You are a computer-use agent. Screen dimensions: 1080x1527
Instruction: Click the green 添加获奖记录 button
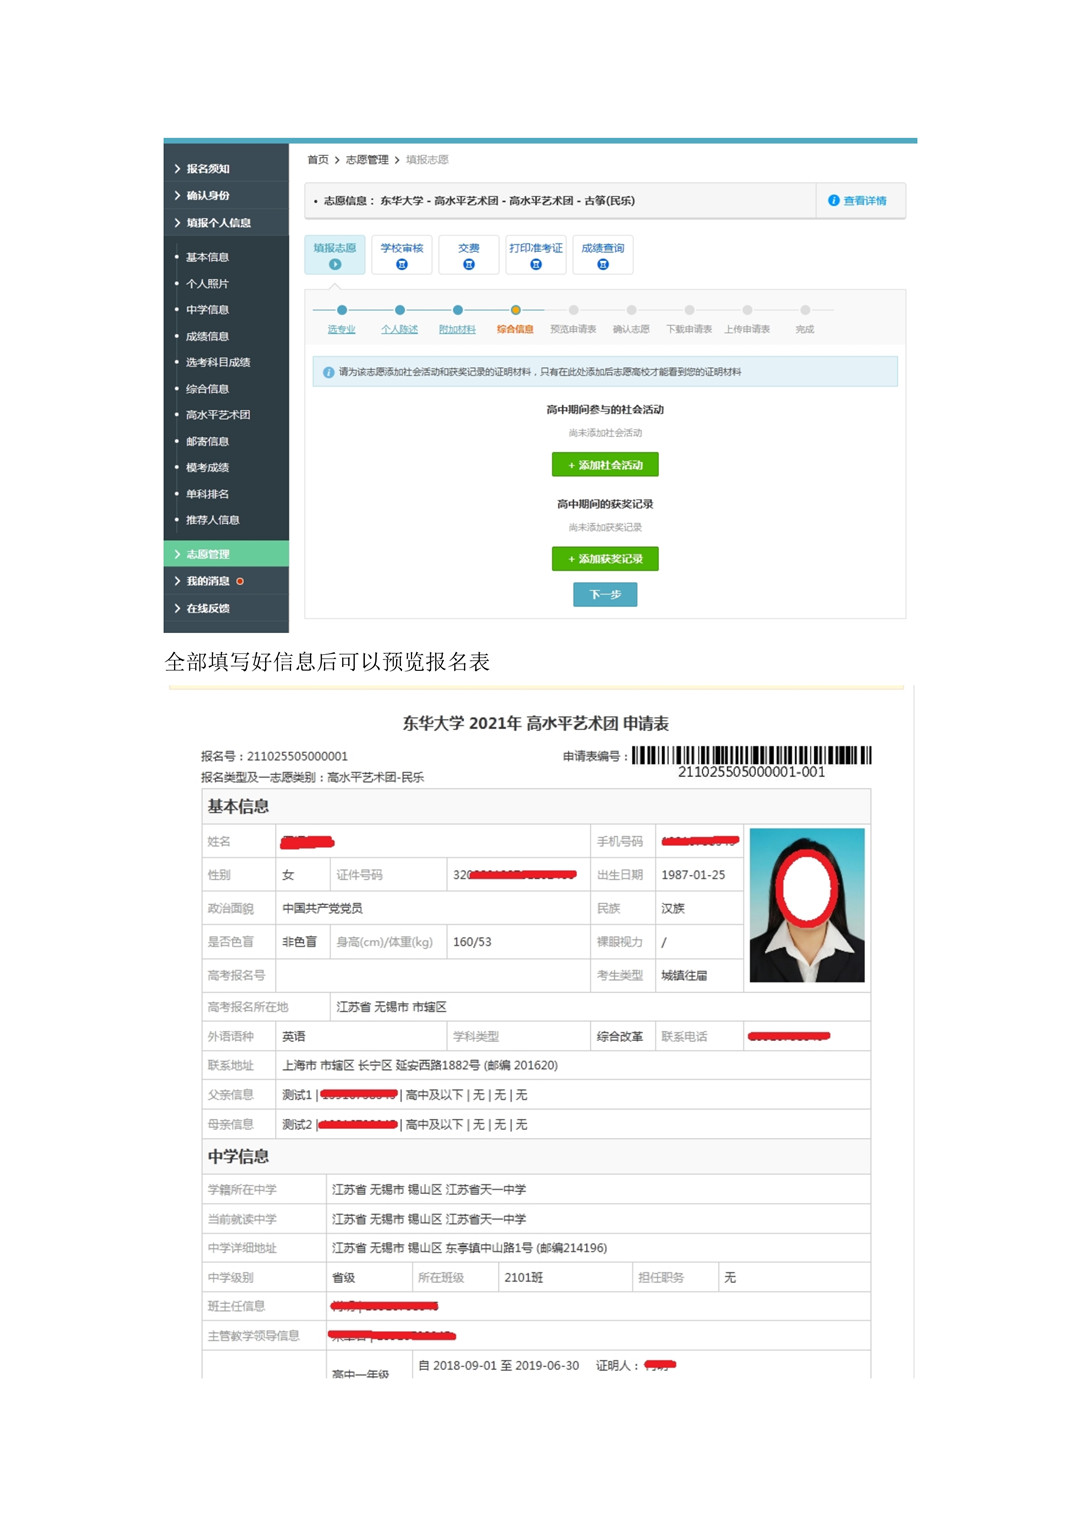605,559
